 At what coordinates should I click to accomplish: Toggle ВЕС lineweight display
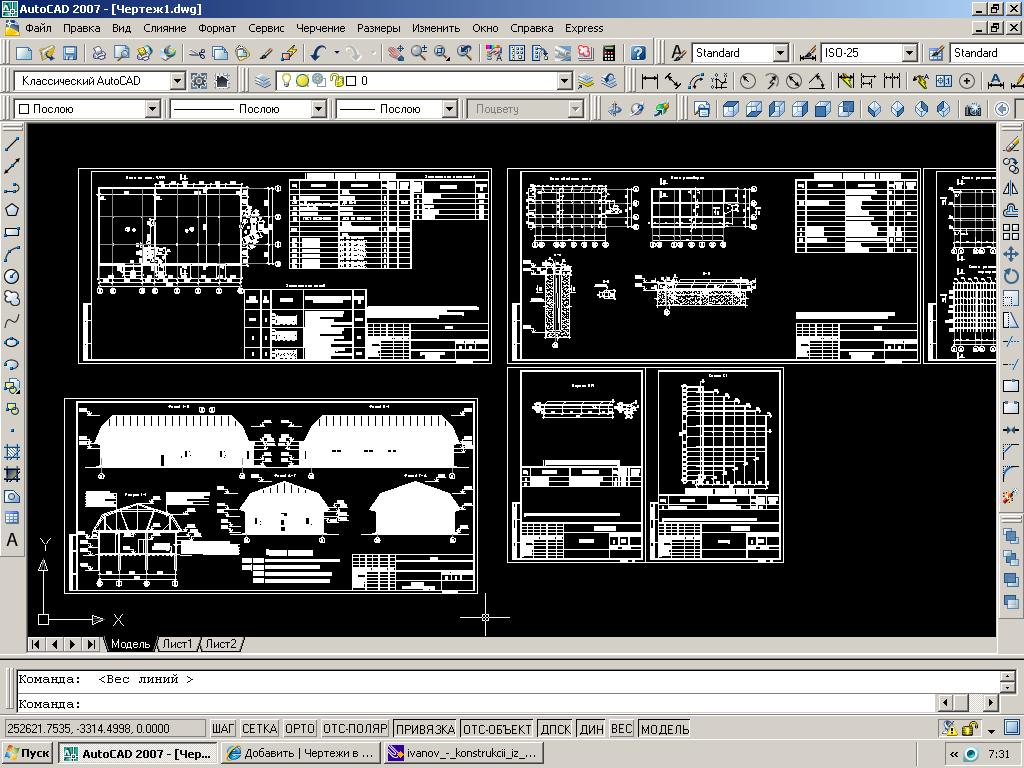point(621,729)
